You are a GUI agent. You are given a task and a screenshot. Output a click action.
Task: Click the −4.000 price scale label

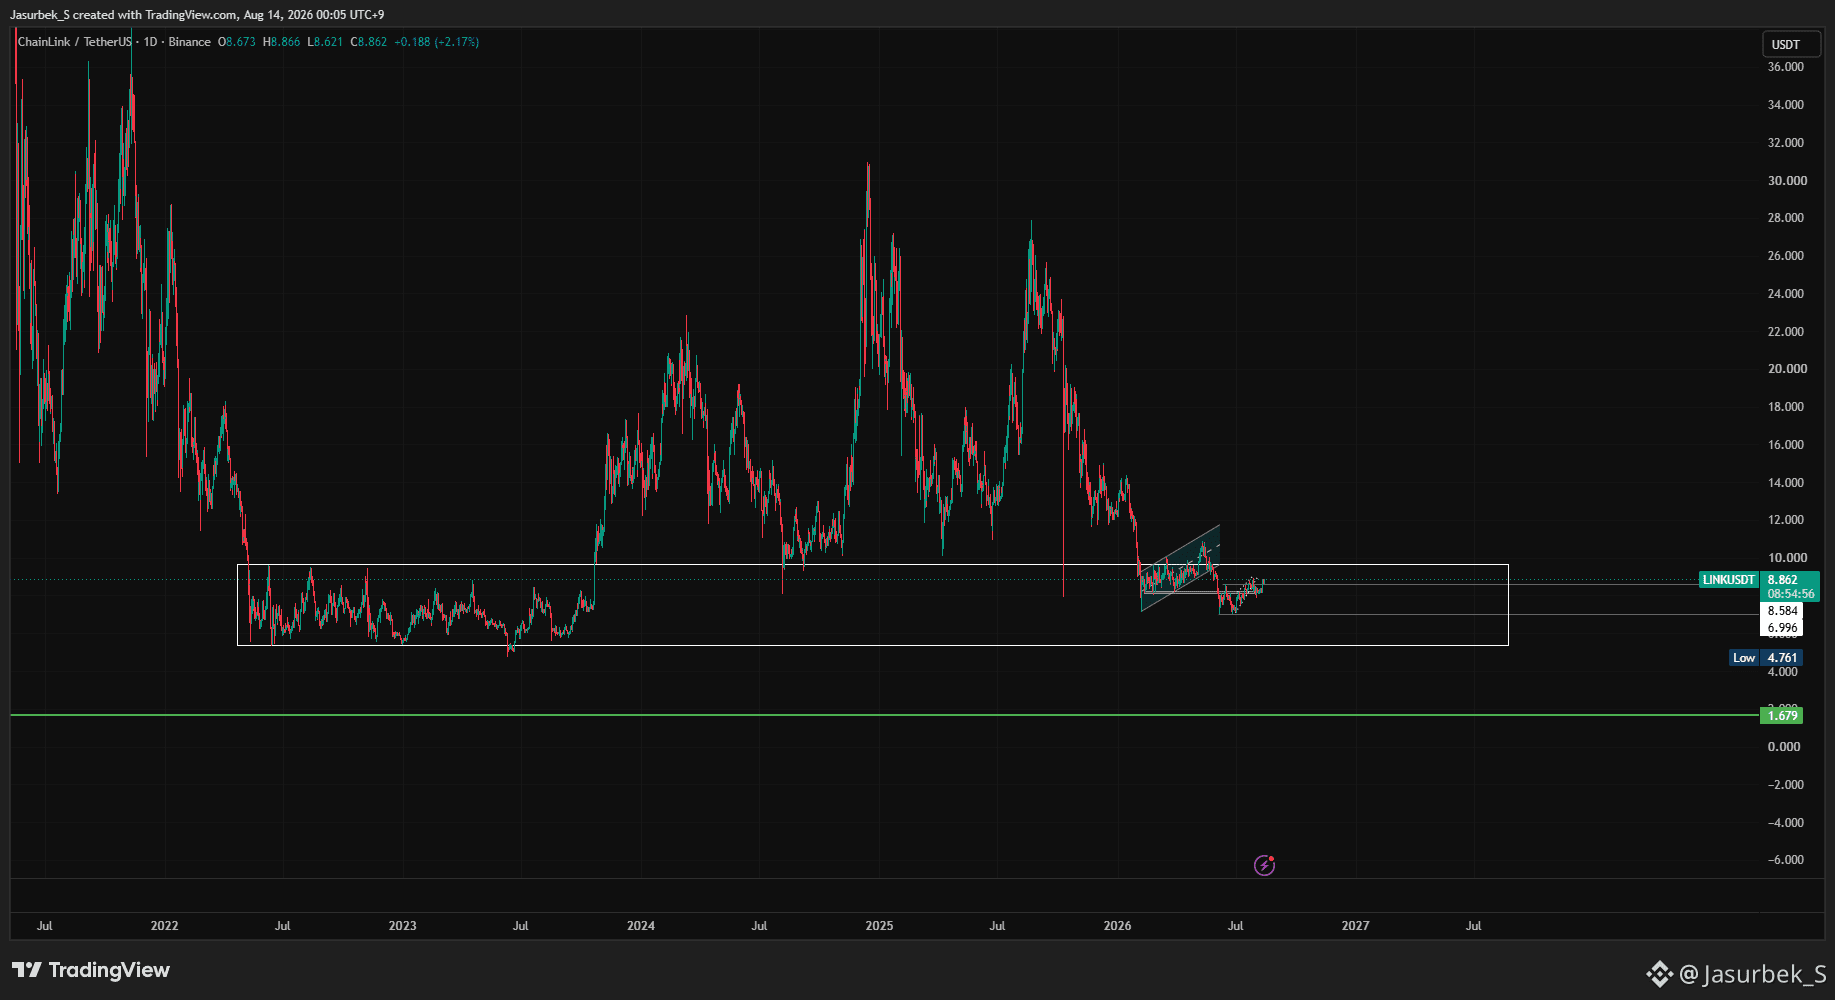tap(1786, 823)
